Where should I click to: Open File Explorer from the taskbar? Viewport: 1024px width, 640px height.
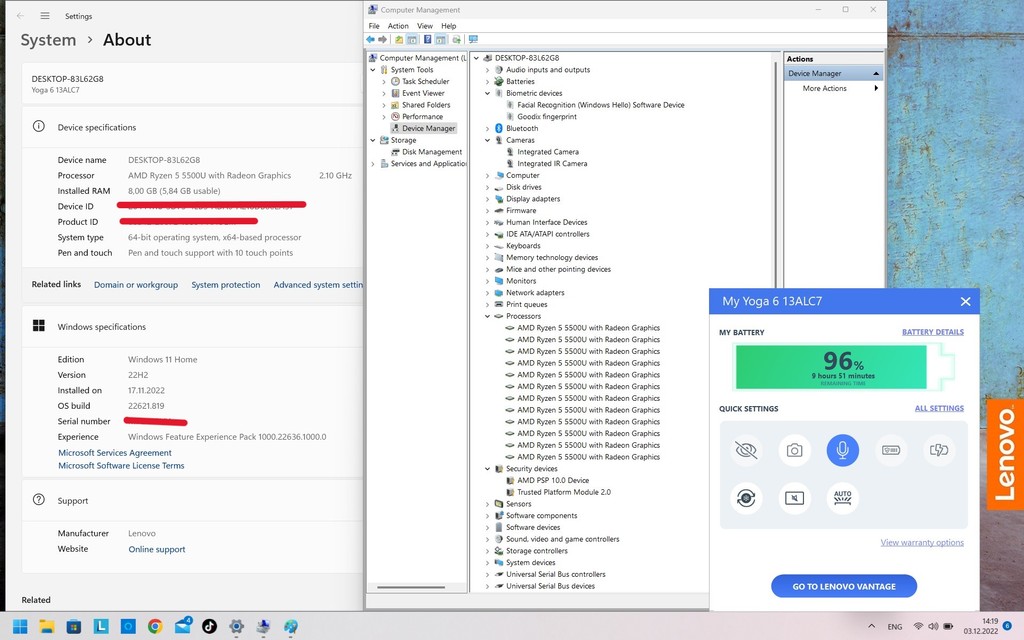coord(47,627)
